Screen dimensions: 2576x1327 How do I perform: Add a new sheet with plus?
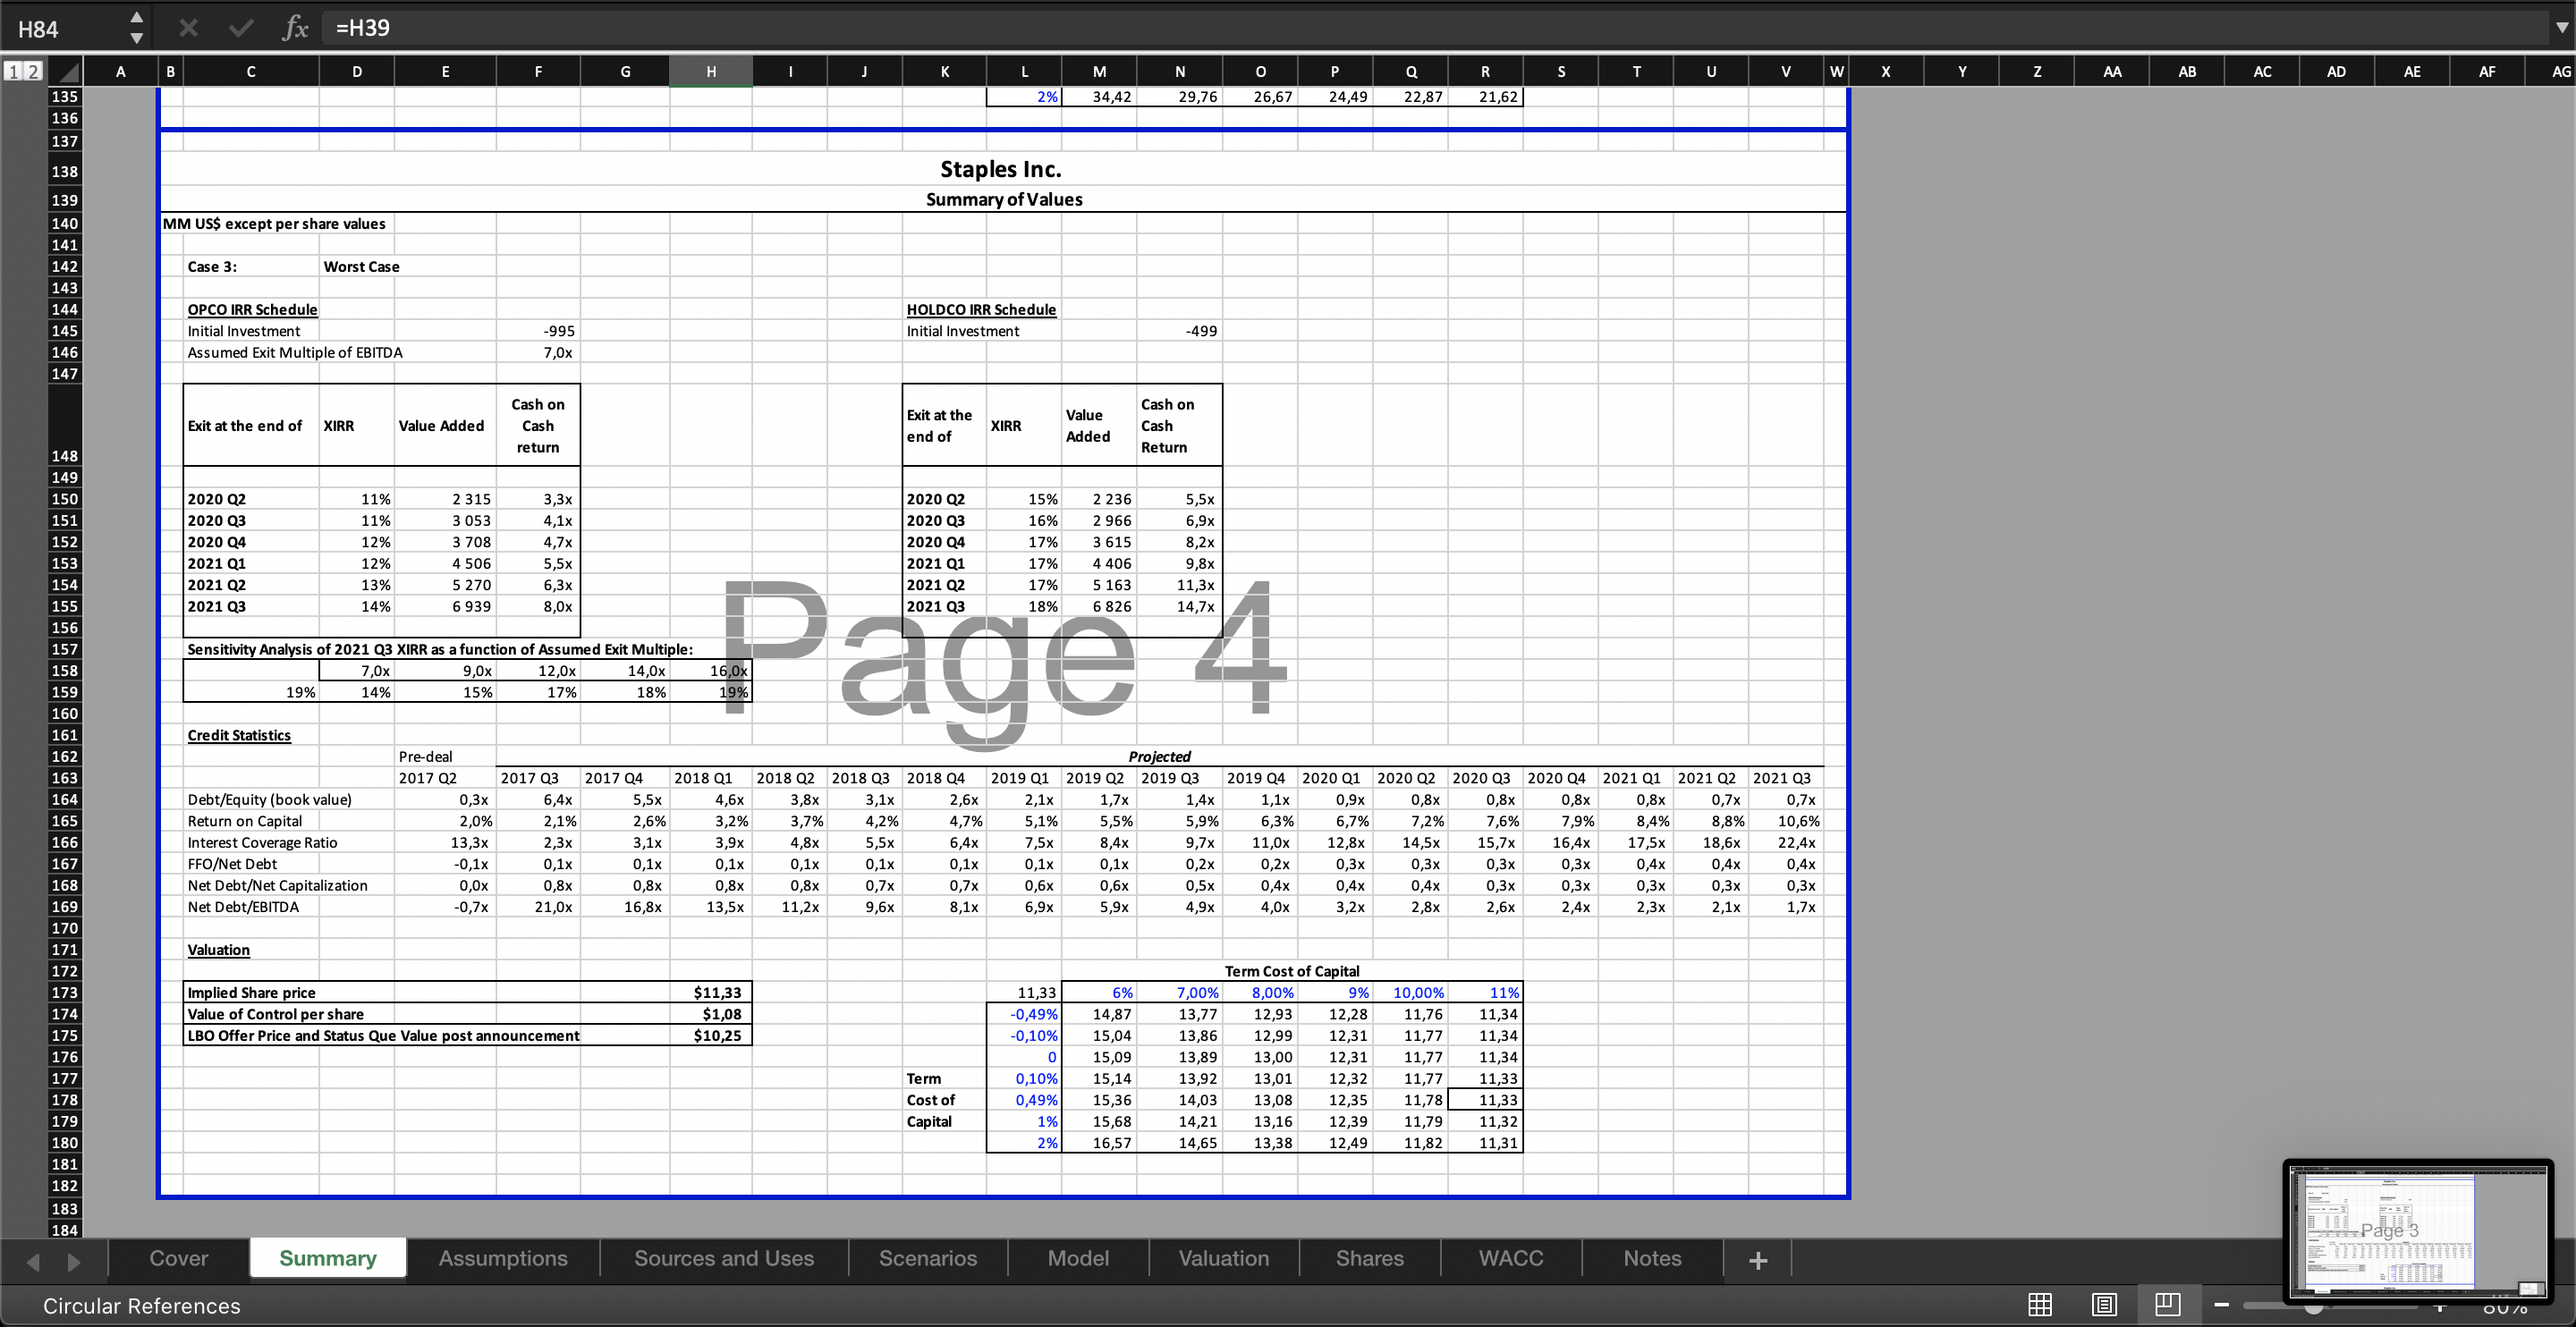coord(1758,1260)
